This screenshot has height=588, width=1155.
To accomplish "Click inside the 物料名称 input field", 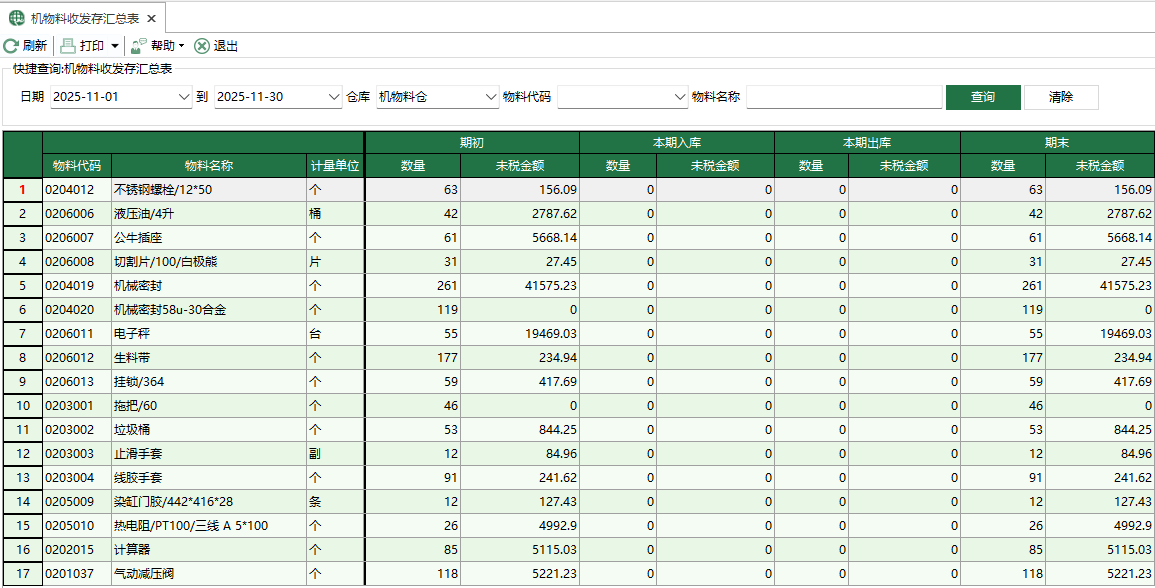I will (x=843, y=97).
